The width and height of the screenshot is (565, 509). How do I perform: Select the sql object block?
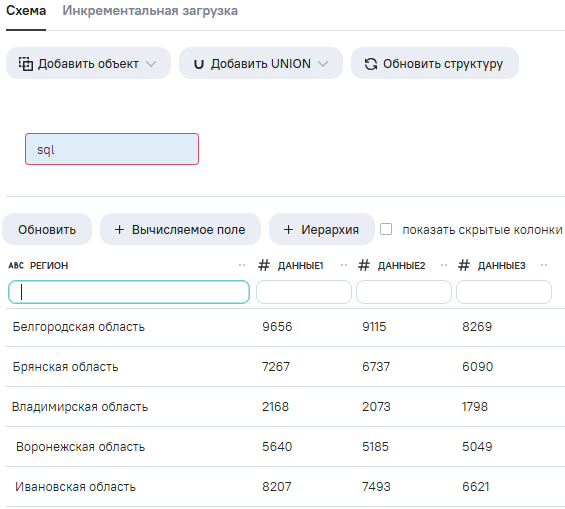tap(112, 149)
